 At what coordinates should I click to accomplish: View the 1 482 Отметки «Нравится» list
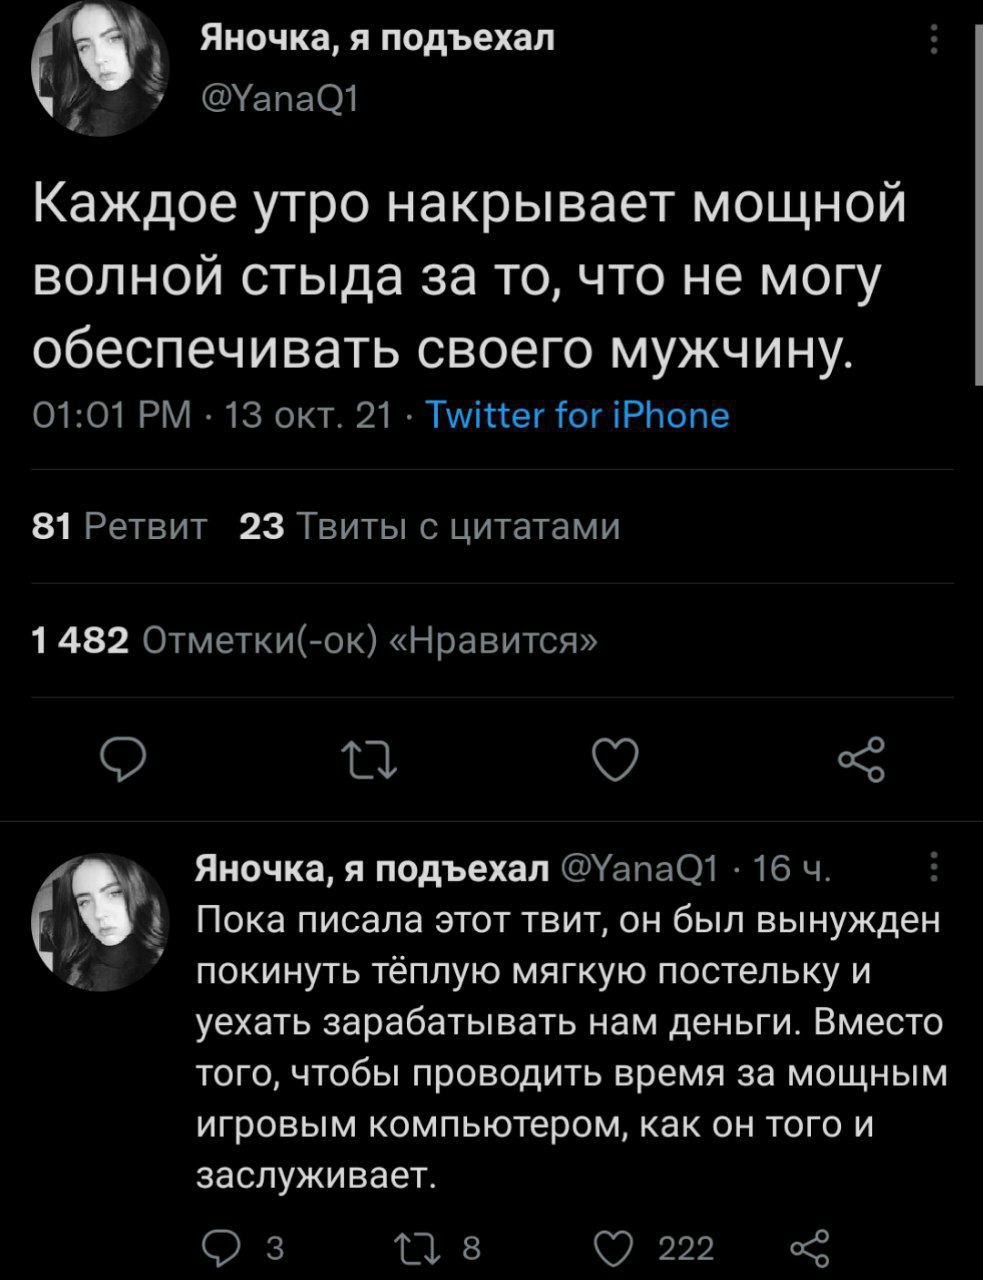click(316, 640)
